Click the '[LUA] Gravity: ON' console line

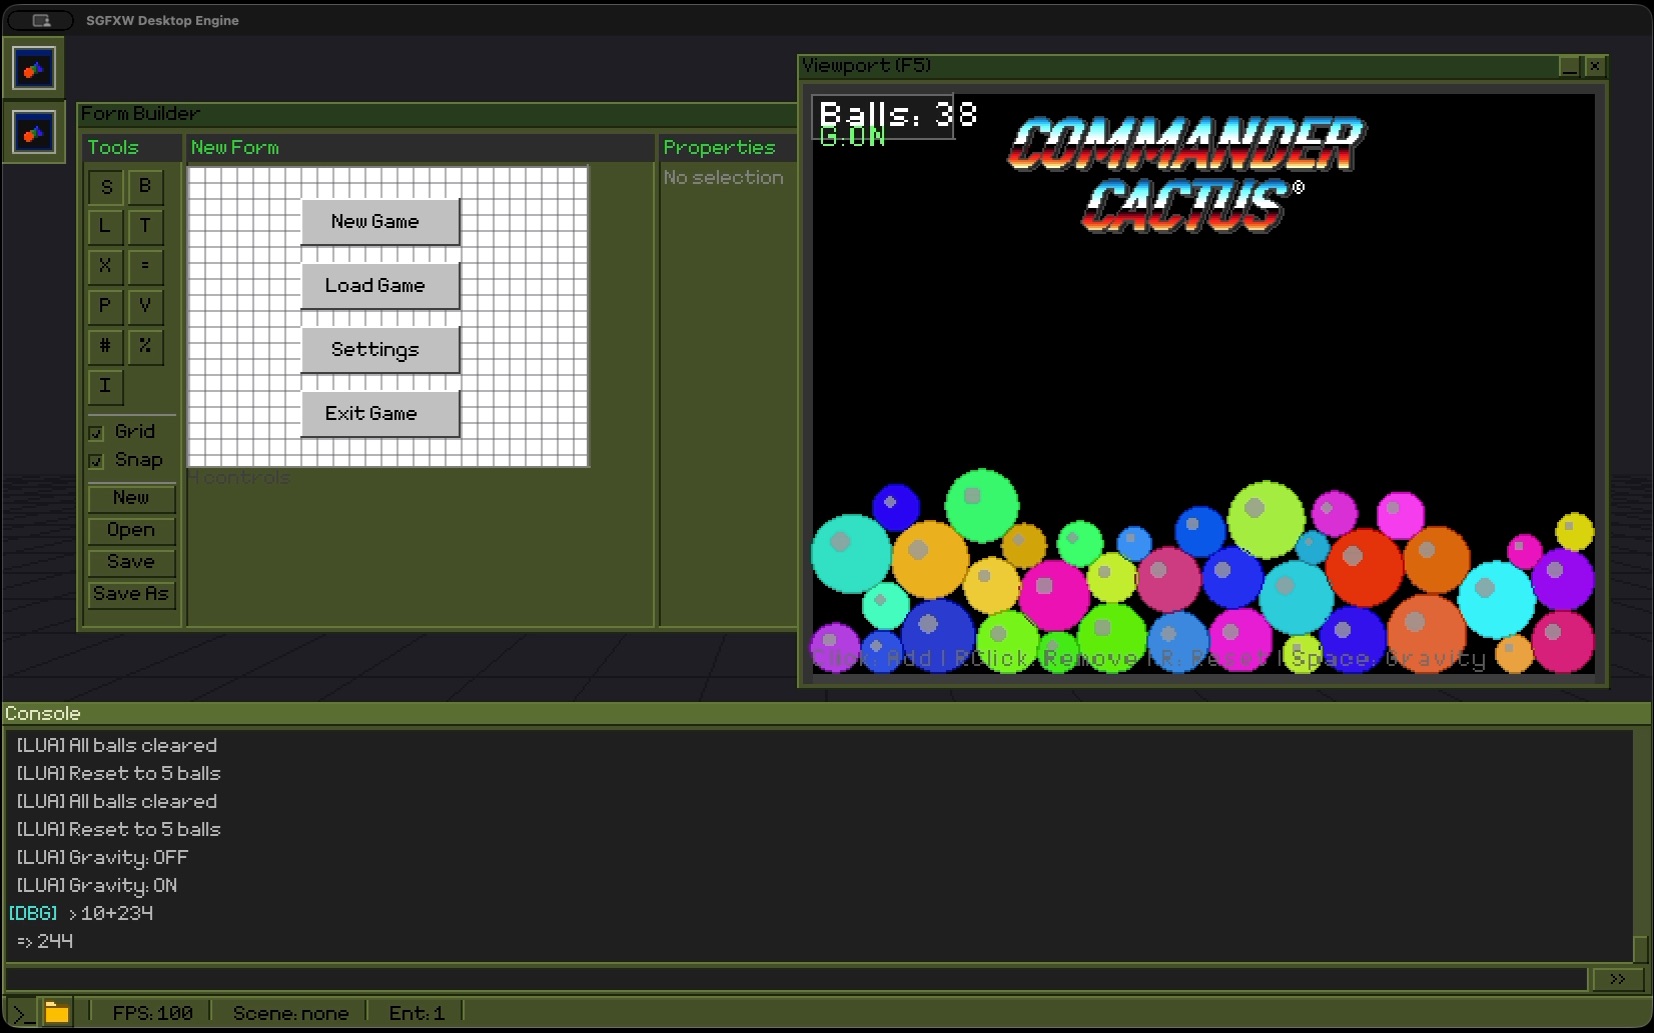pos(97,885)
